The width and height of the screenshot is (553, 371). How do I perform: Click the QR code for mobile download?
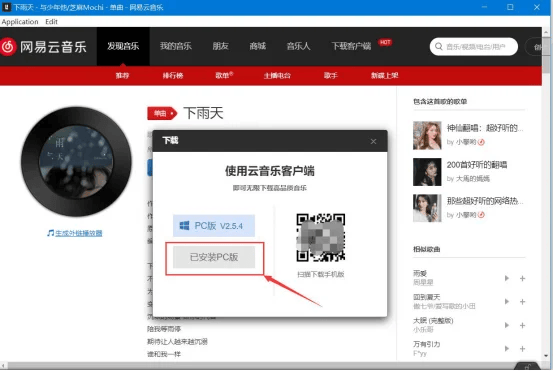point(321,237)
